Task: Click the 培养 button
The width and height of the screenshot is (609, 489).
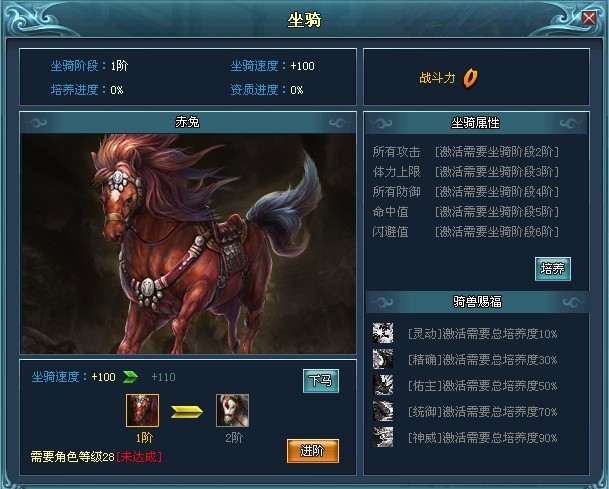Action: tap(553, 269)
